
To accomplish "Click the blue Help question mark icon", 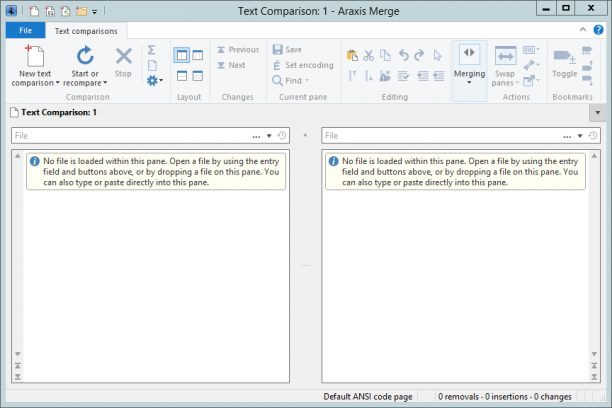I will coord(598,30).
